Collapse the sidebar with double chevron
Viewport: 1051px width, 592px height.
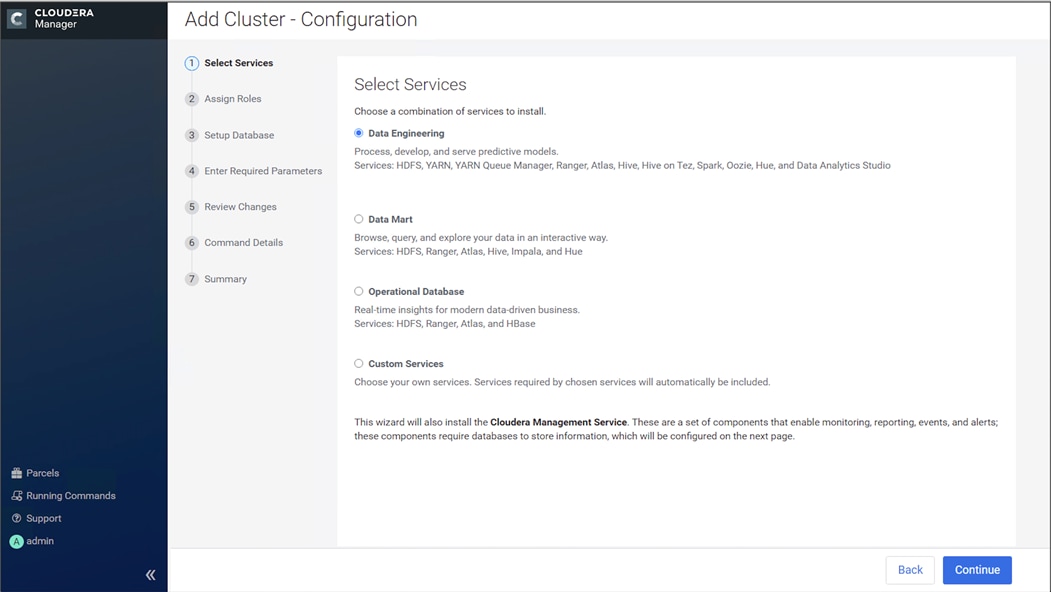click(151, 575)
